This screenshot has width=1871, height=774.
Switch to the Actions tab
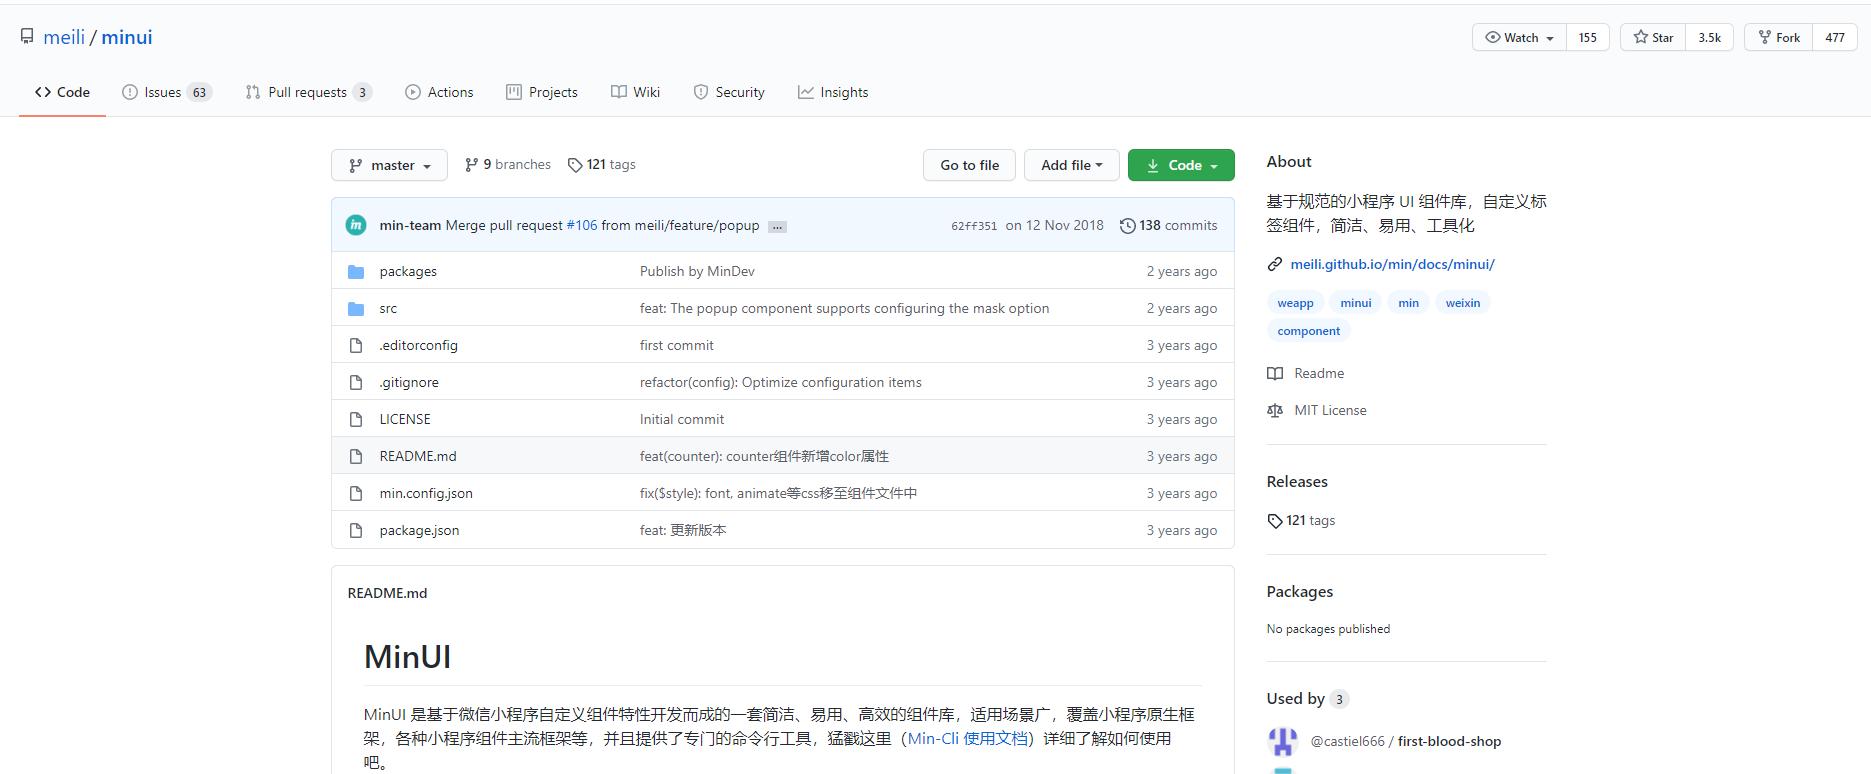pos(439,92)
